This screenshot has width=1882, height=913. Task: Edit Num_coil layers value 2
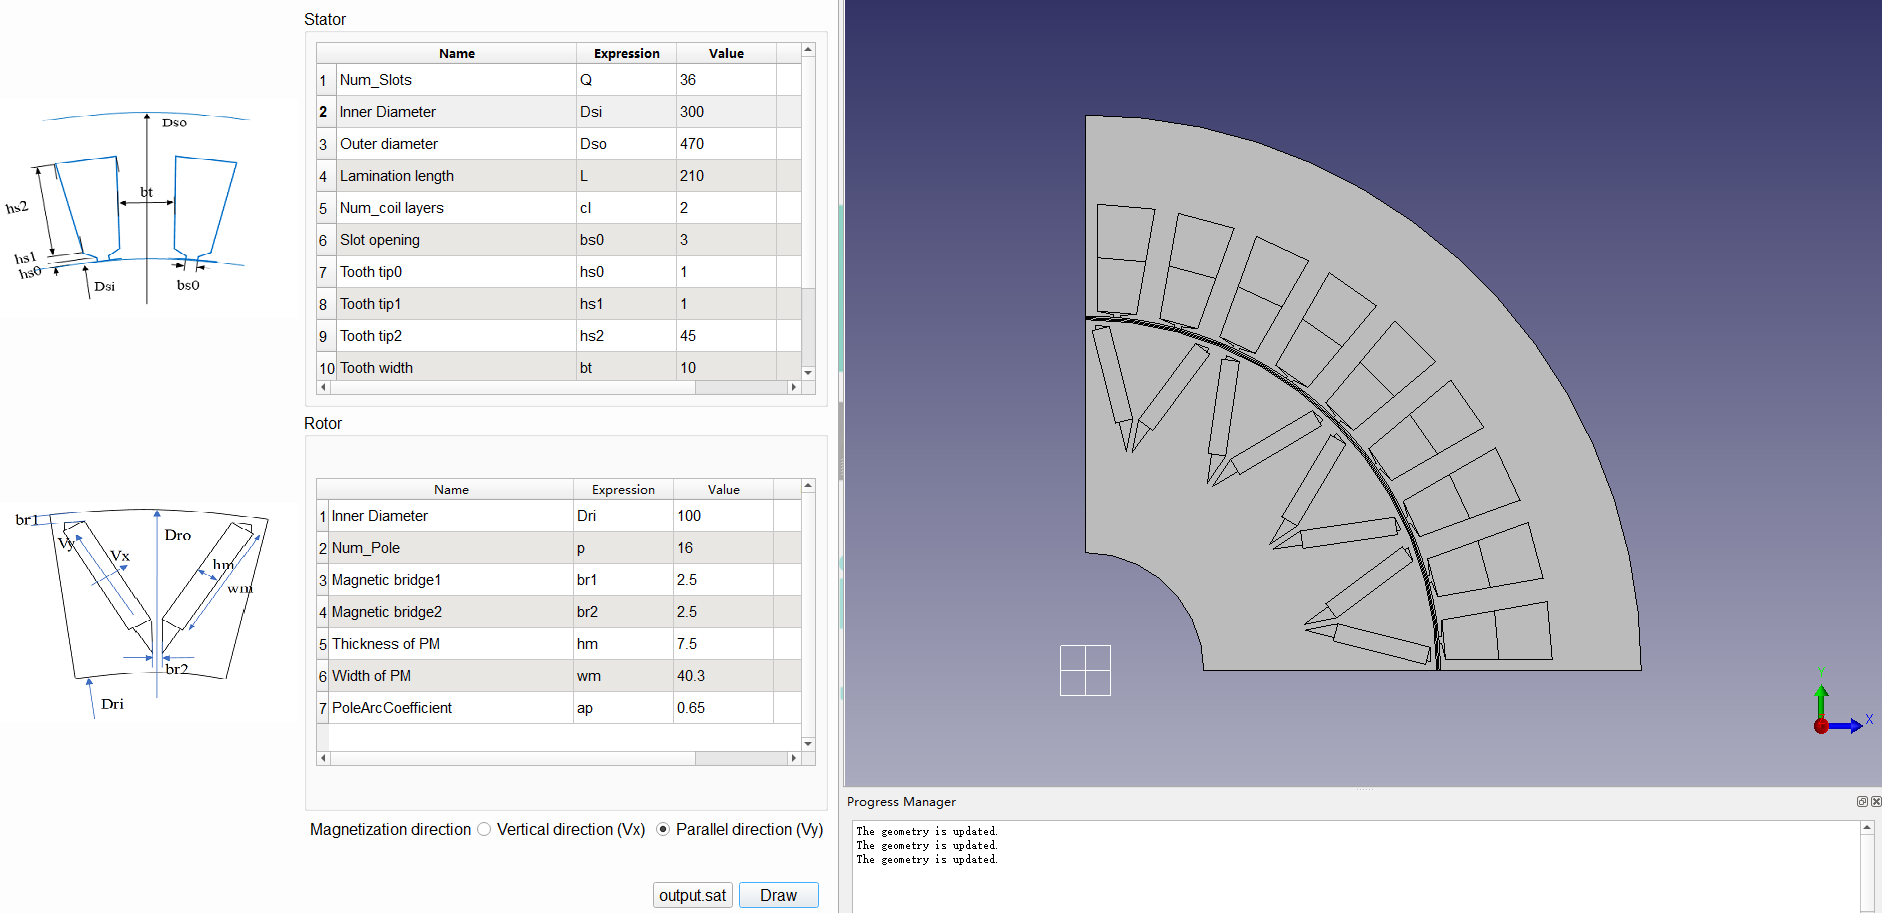tap(727, 208)
